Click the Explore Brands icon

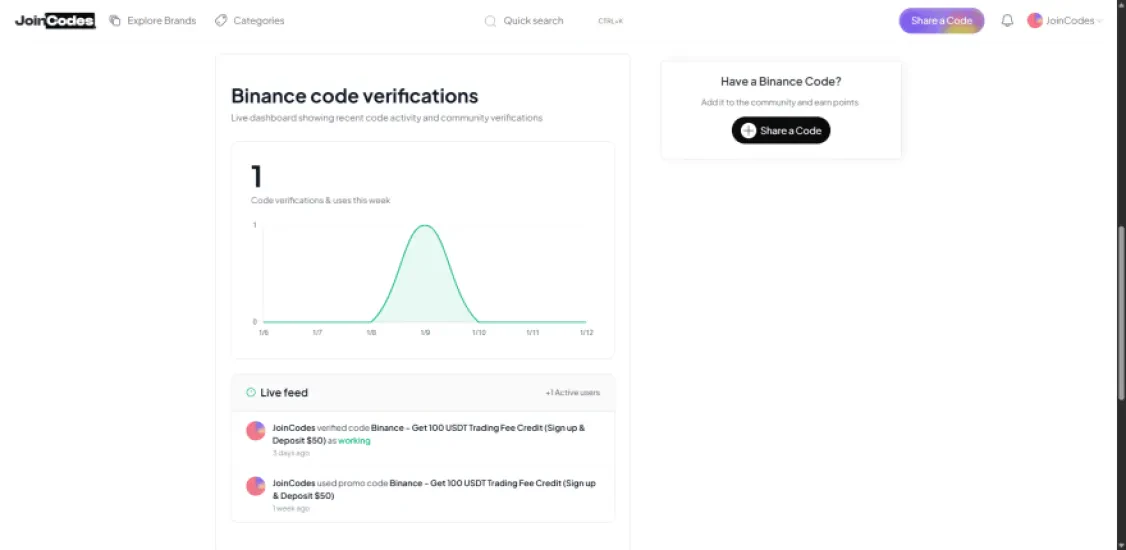click(x=115, y=21)
